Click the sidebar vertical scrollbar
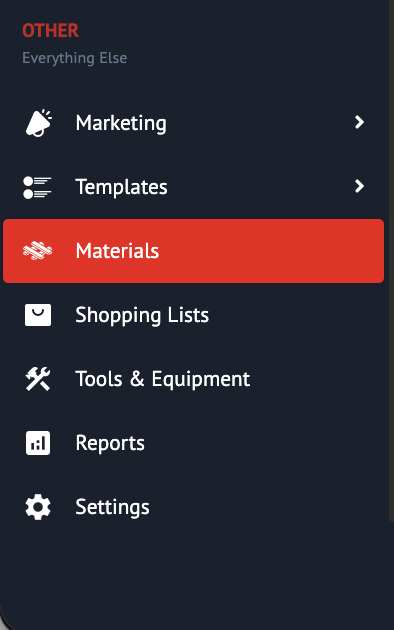This screenshot has width=394, height=630. [392, 261]
